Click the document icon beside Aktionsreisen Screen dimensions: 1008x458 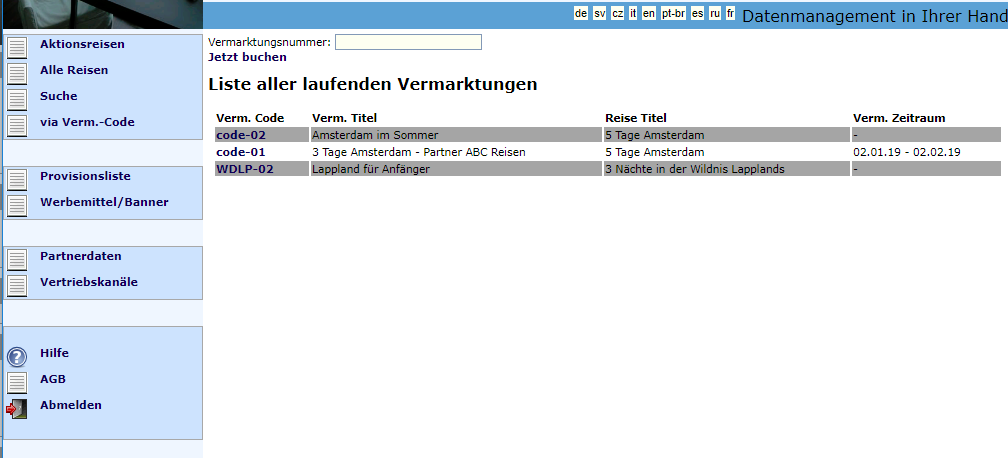[17, 47]
